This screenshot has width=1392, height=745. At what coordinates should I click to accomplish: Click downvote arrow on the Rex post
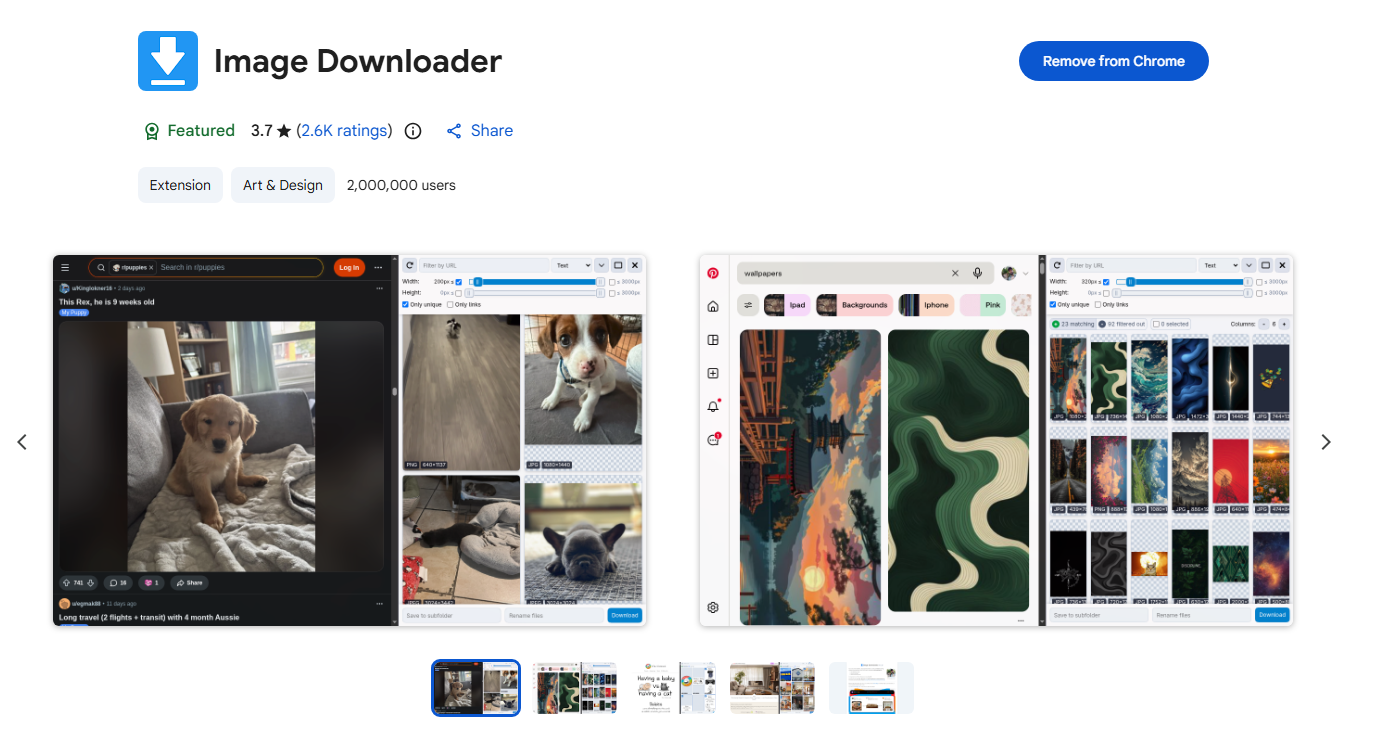coord(90,582)
